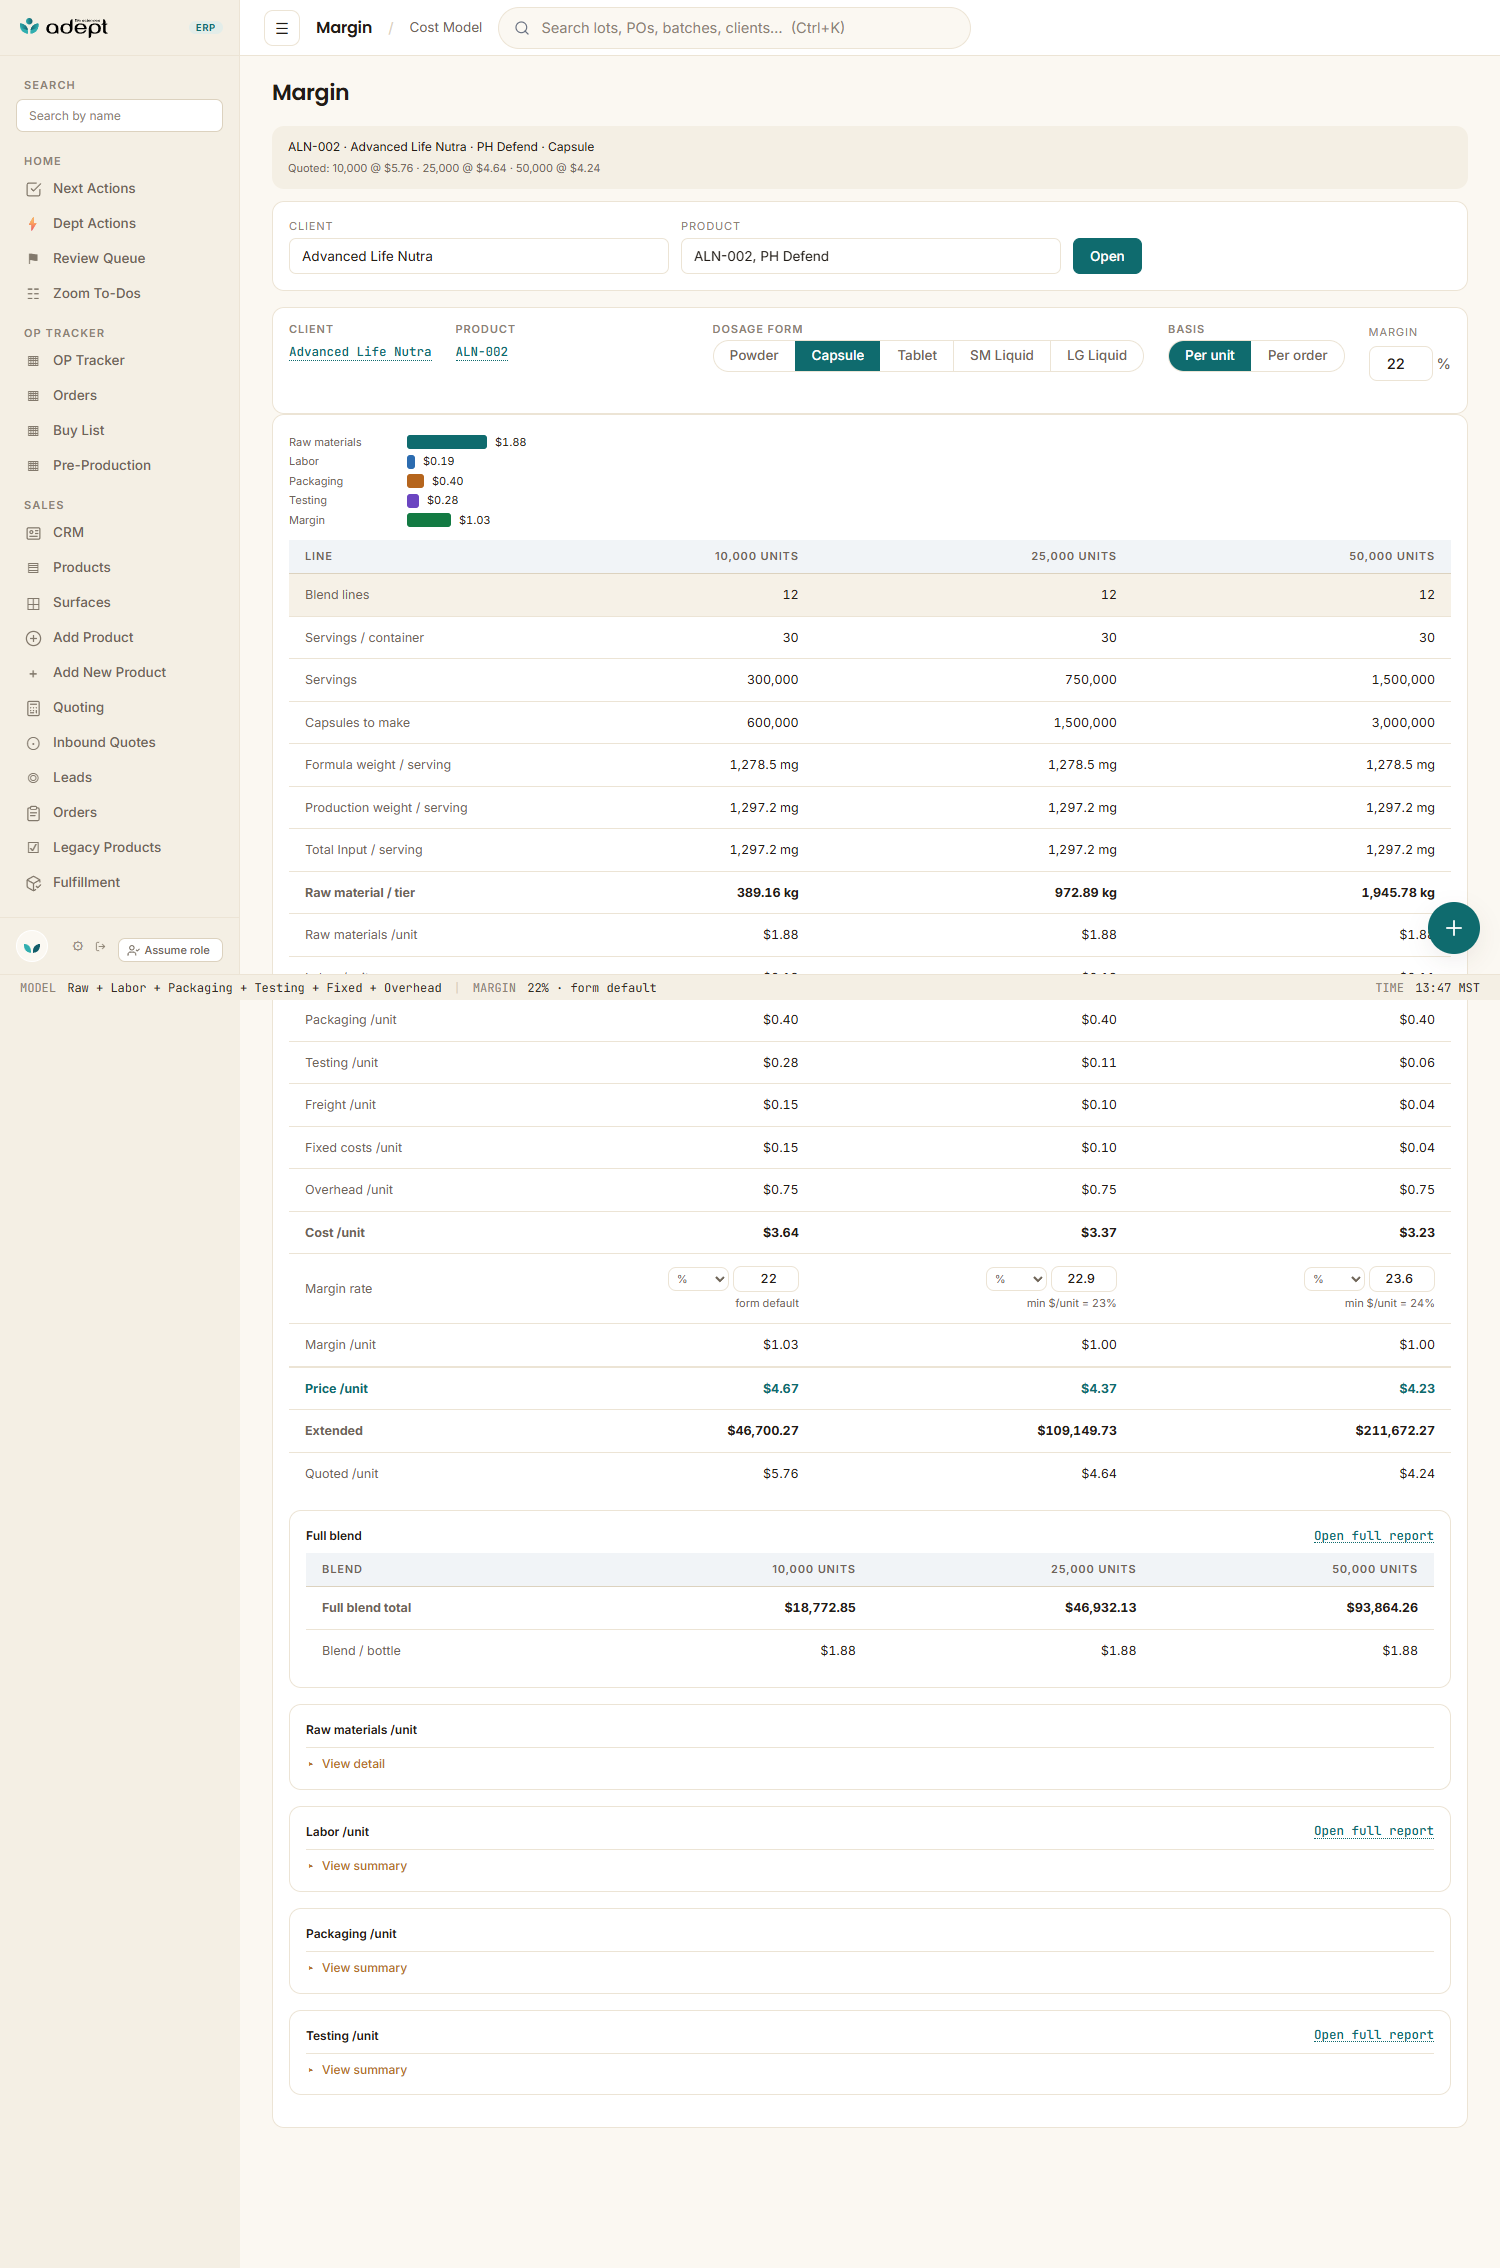This screenshot has width=1500, height=2268.
Task: Open settings via the gear icon
Action: pos(78,946)
